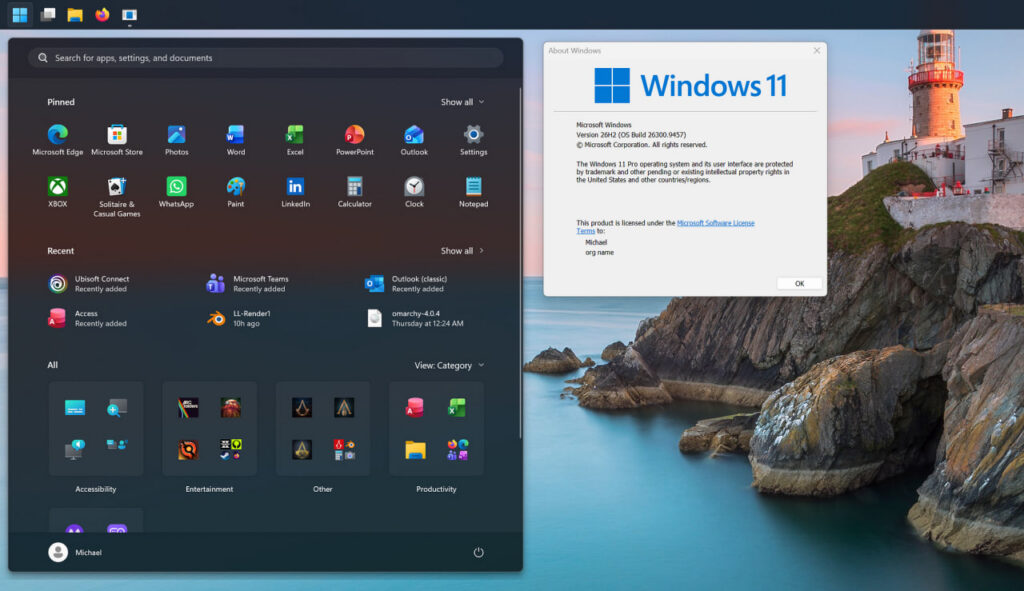
Task: Open recently added Ubisoft Connect
Action: point(89,283)
